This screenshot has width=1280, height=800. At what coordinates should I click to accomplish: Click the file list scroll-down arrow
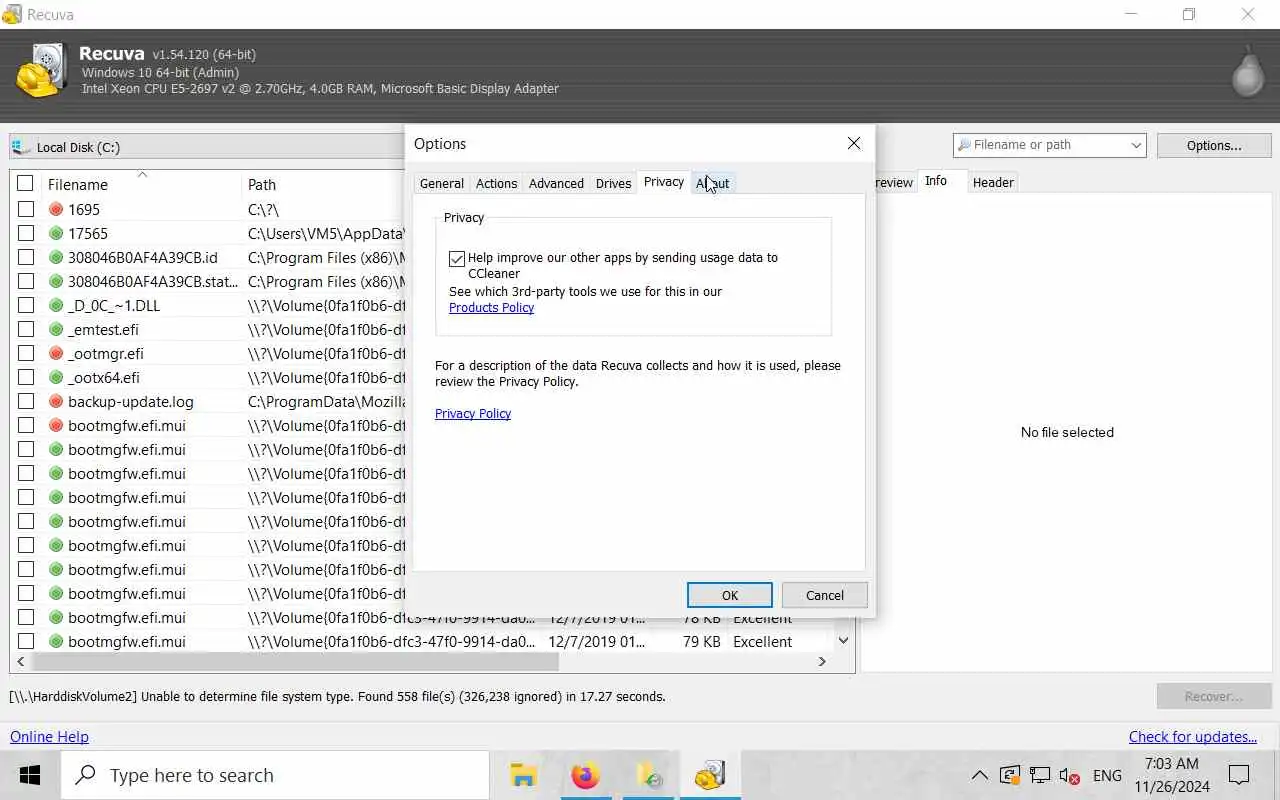pyautogui.click(x=843, y=640)
